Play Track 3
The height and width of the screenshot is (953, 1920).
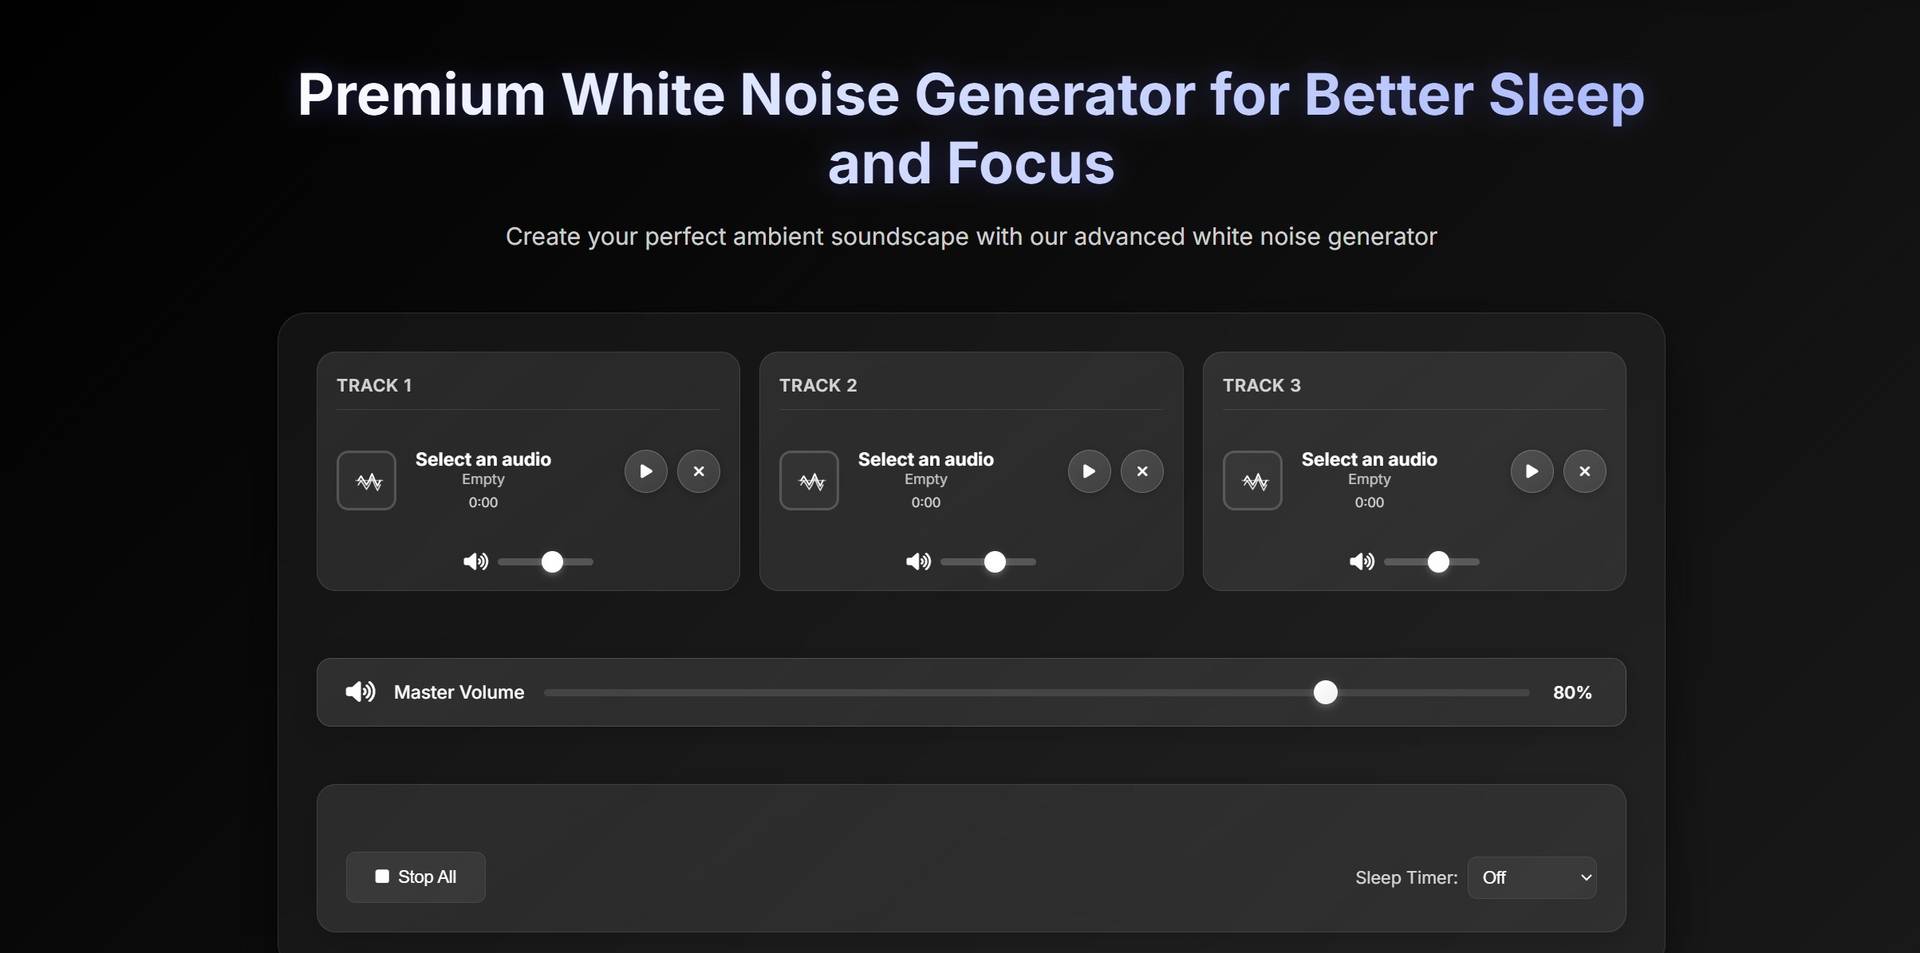click(1531, 470)
